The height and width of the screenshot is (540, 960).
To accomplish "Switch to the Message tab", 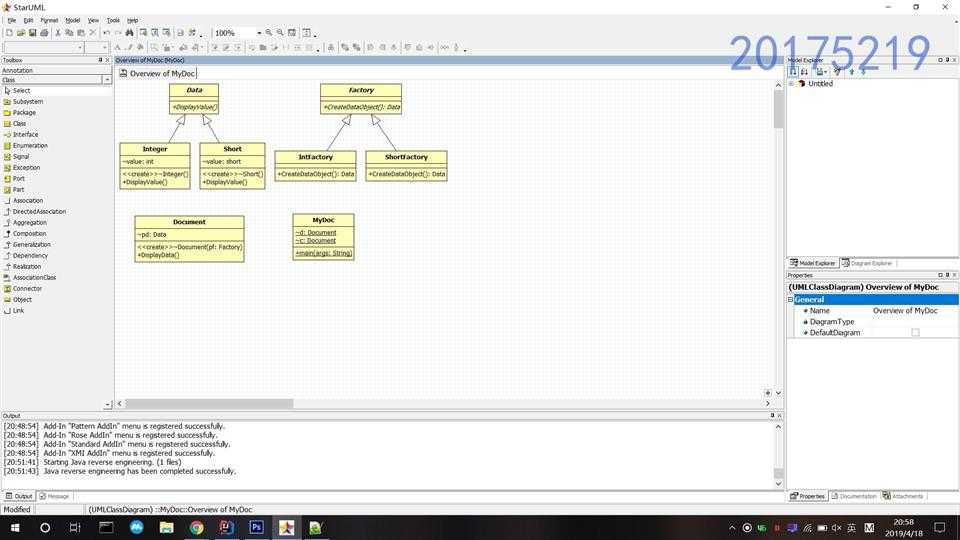I will tap(54, 497).
